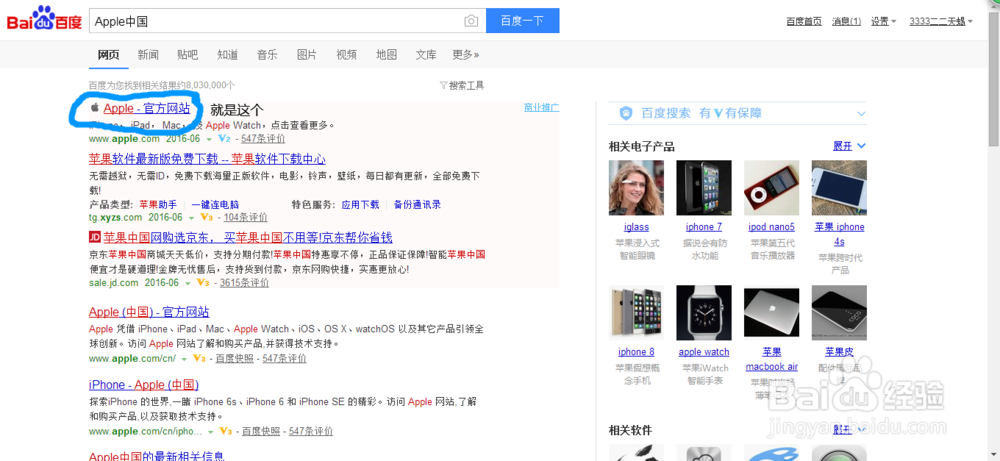This screenshot has width=1000, height=461.
Task: Switch to 知道 tab
Action: pos(227,54)
